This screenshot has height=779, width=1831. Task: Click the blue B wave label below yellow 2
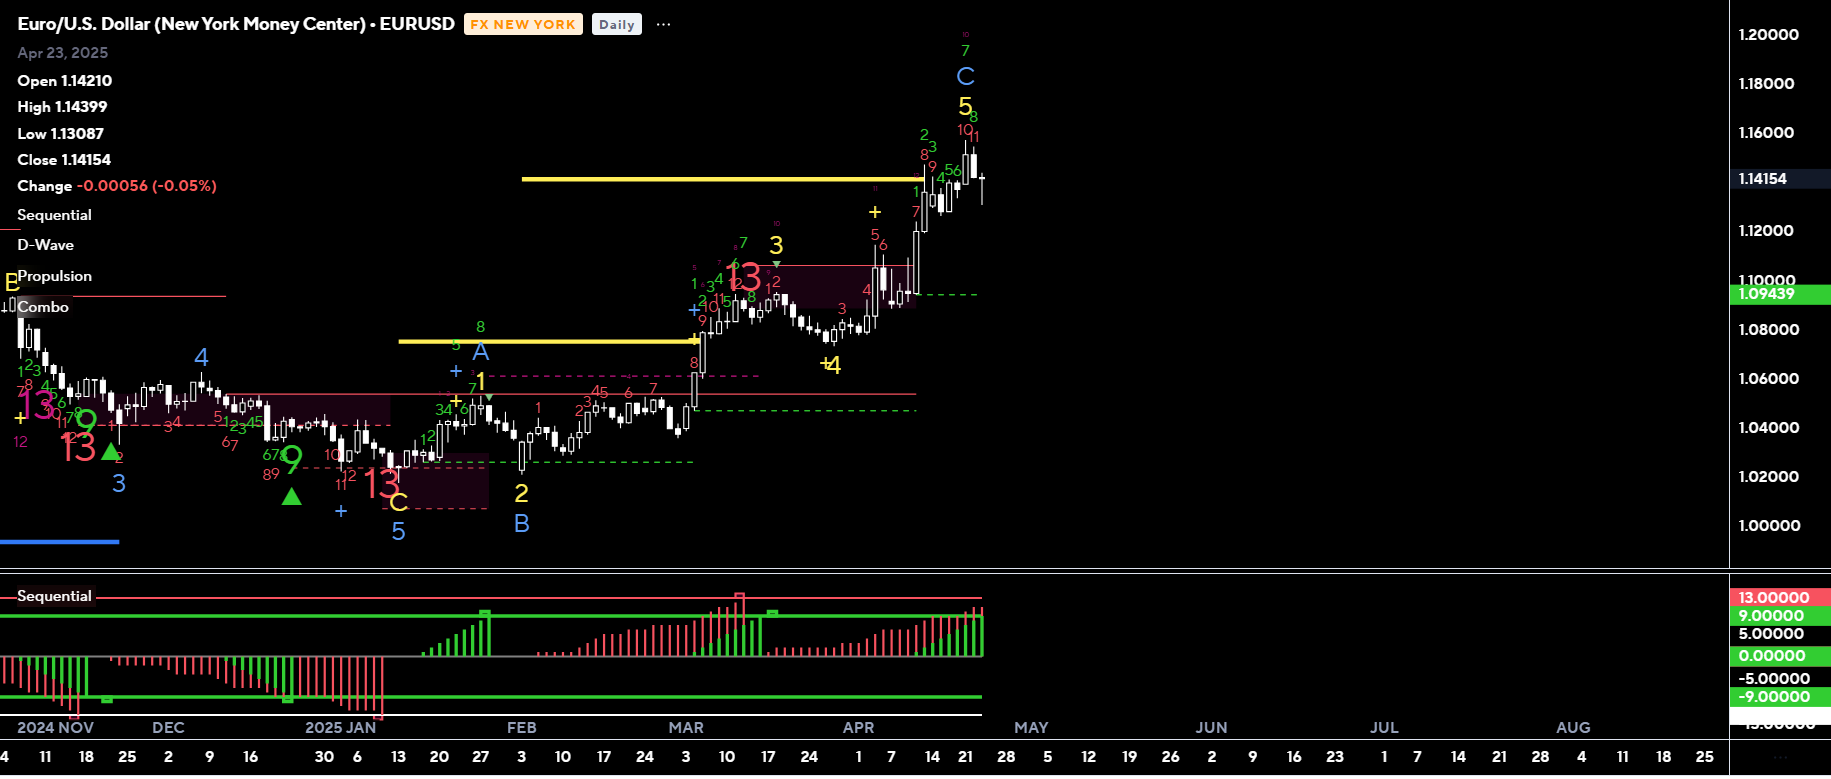pyautogui.click(x=521, y=524)
